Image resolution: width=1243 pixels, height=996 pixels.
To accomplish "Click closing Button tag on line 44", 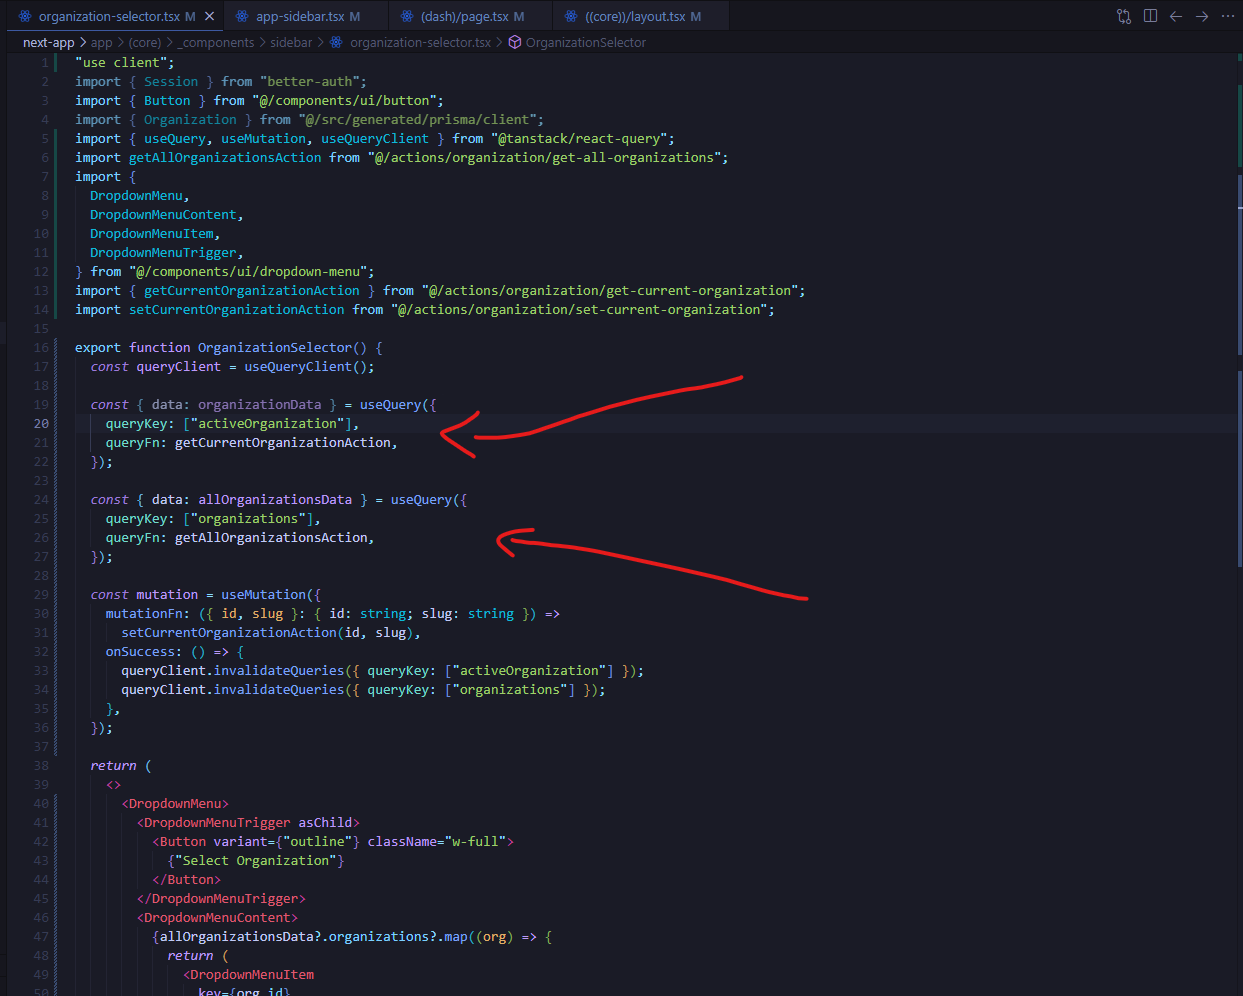I will tap(186, 879).
